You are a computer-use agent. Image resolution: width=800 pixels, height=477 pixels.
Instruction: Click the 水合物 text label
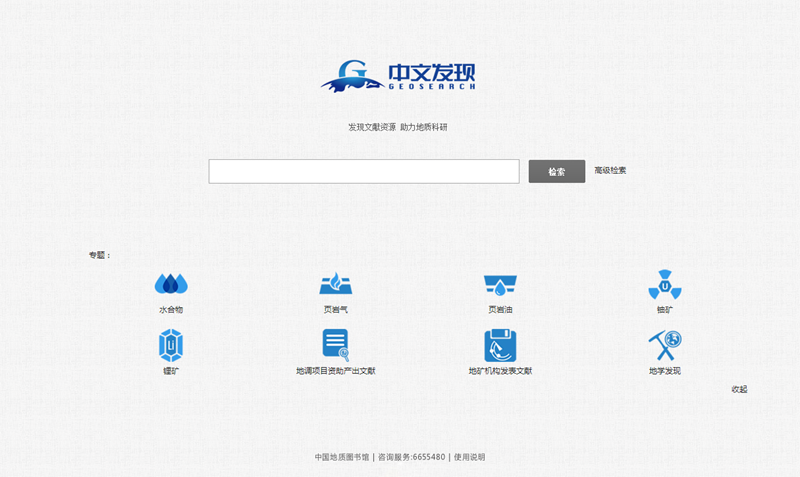point(171,310)
